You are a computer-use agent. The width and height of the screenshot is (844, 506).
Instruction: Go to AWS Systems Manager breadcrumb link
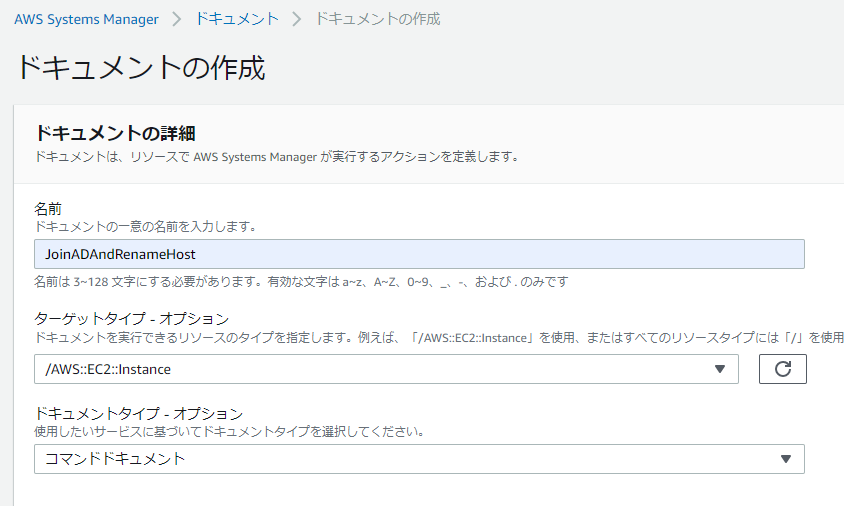pyautogui.click(x=86, y=19)
